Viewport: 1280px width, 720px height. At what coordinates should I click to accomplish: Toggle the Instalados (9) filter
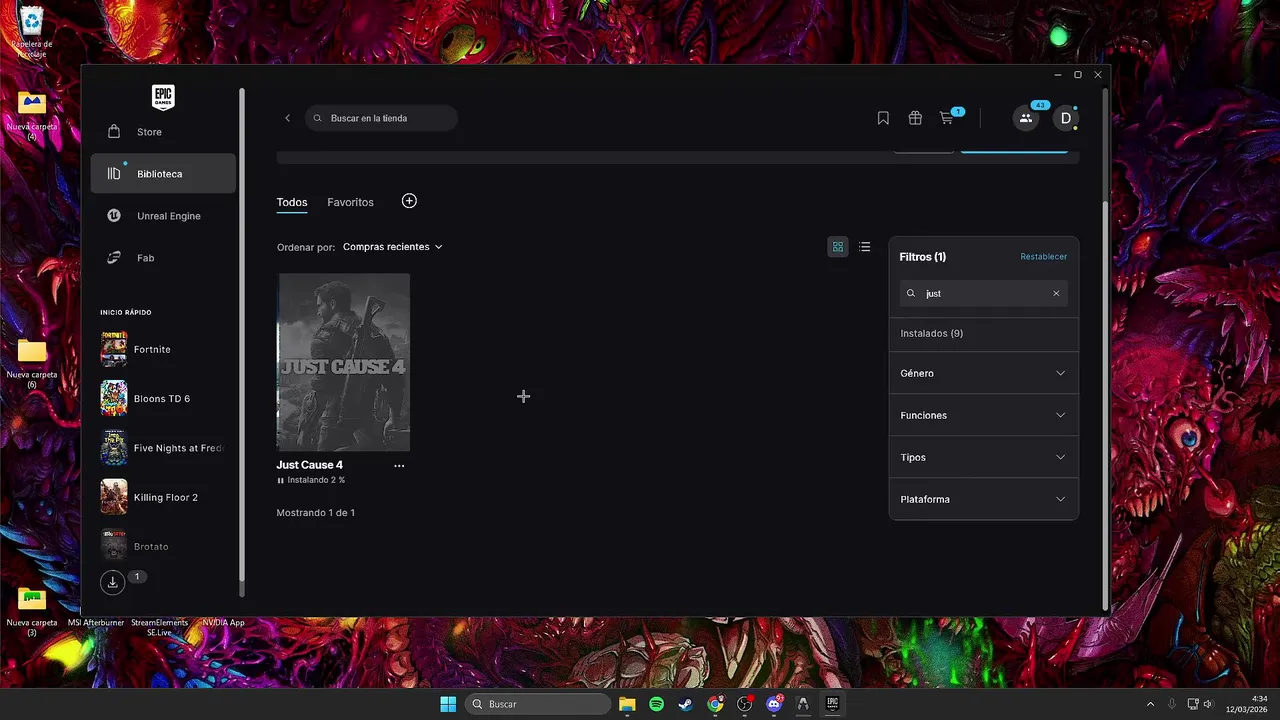point(984,333)
